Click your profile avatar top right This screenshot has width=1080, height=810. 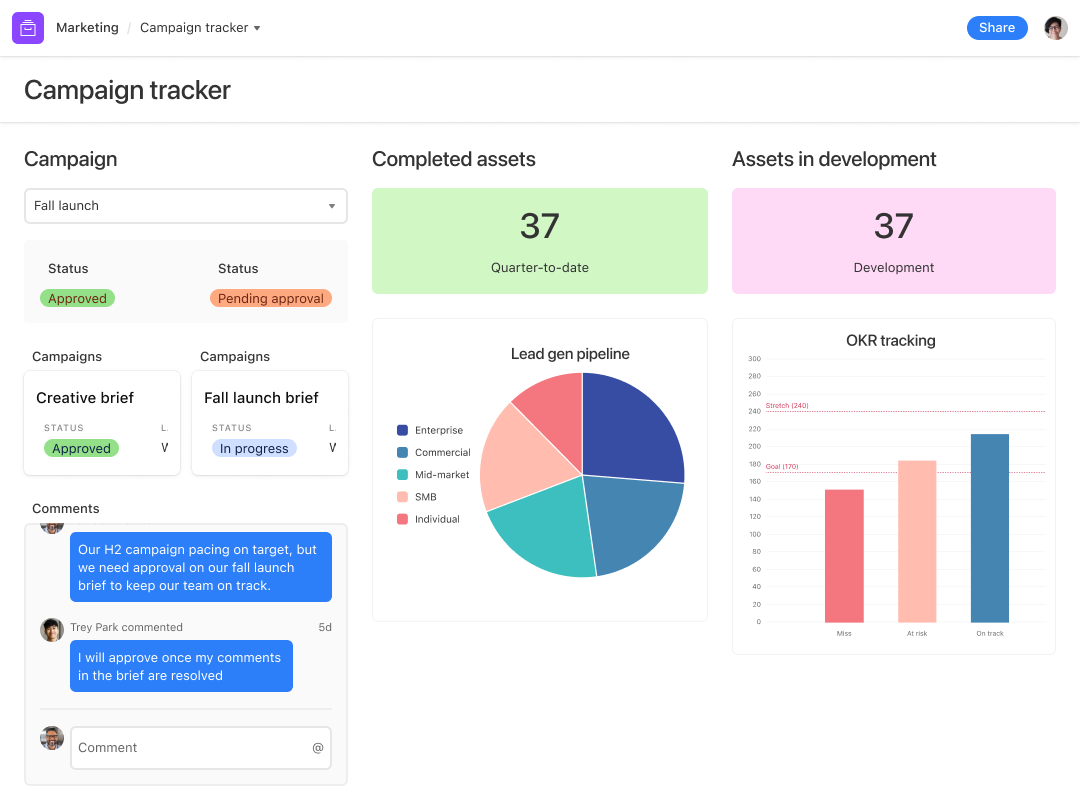(1056, 27)
